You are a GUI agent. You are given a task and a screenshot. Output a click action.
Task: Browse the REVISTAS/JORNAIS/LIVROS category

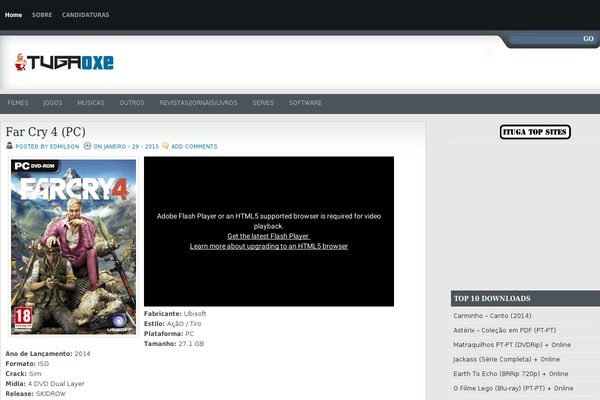(198, 103)
